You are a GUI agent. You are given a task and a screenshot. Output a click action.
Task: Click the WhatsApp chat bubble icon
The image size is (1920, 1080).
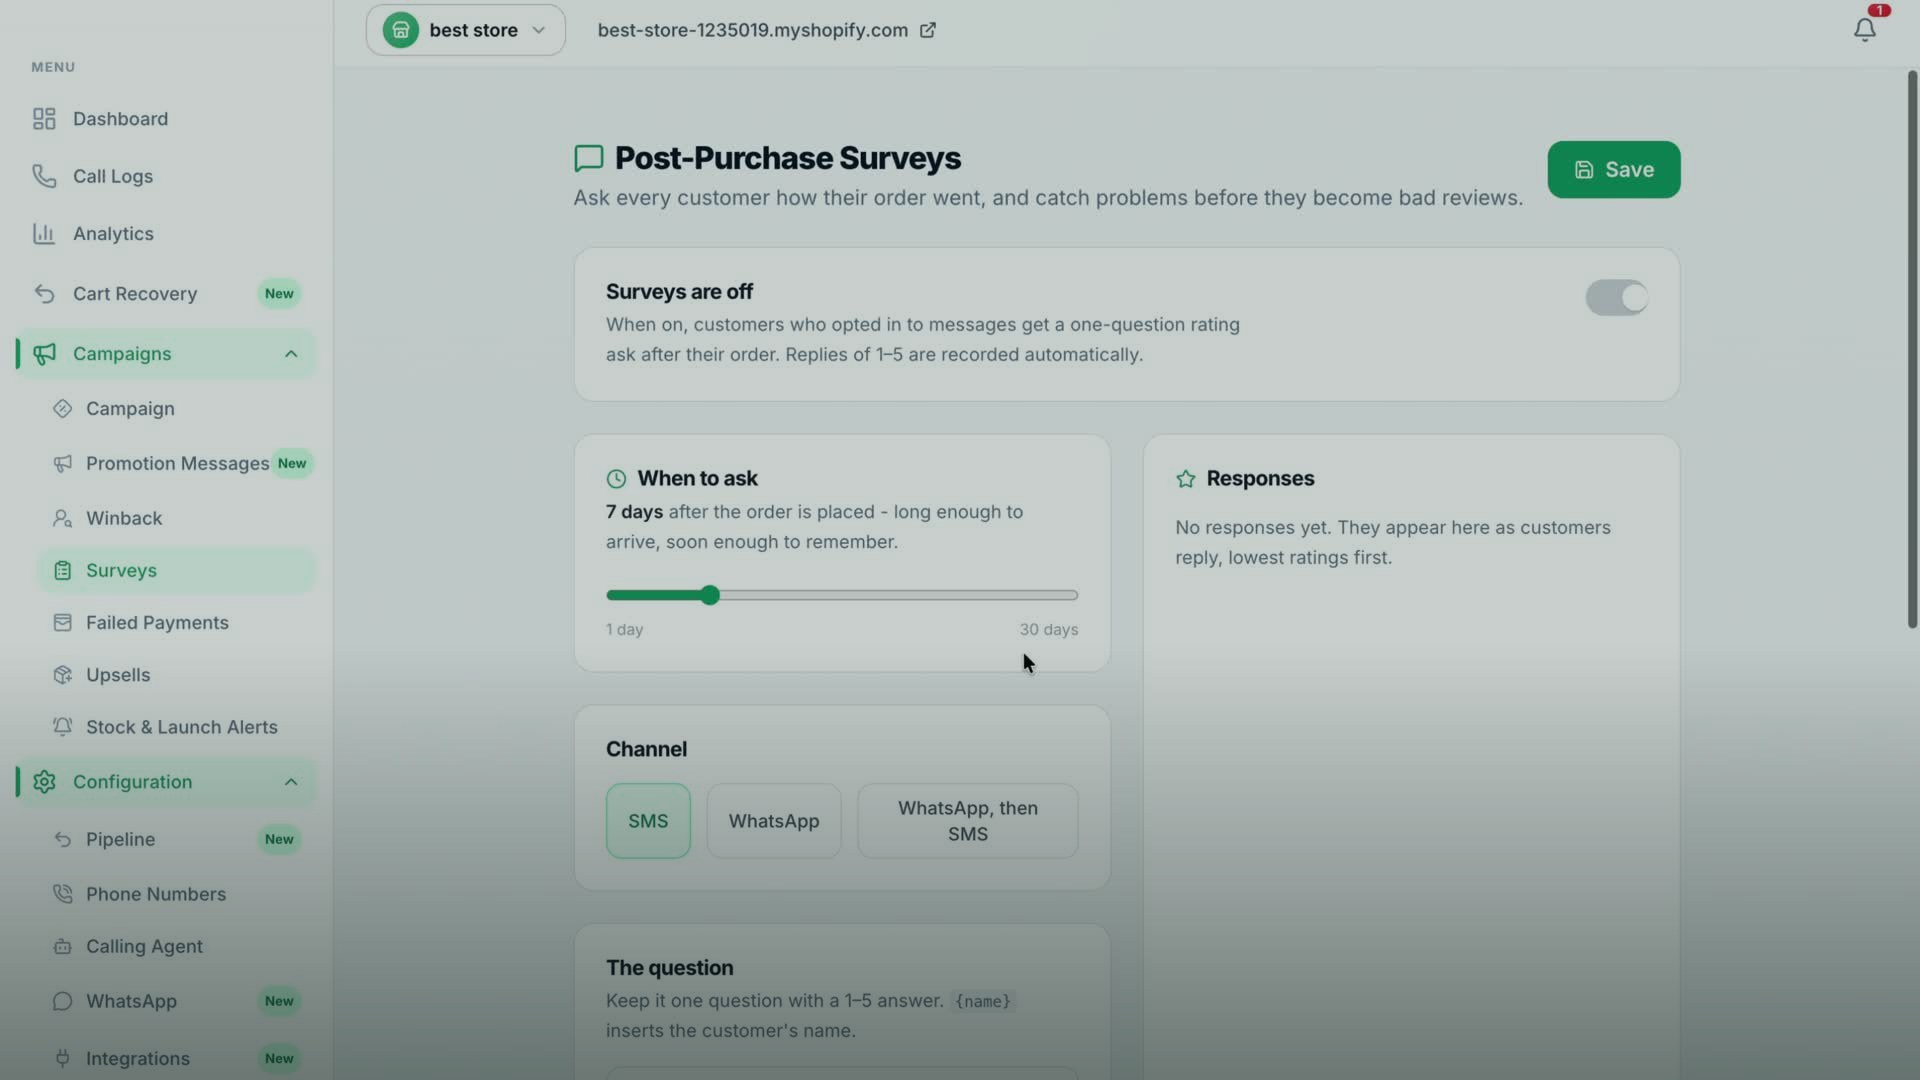click(x=62, y=1001)
